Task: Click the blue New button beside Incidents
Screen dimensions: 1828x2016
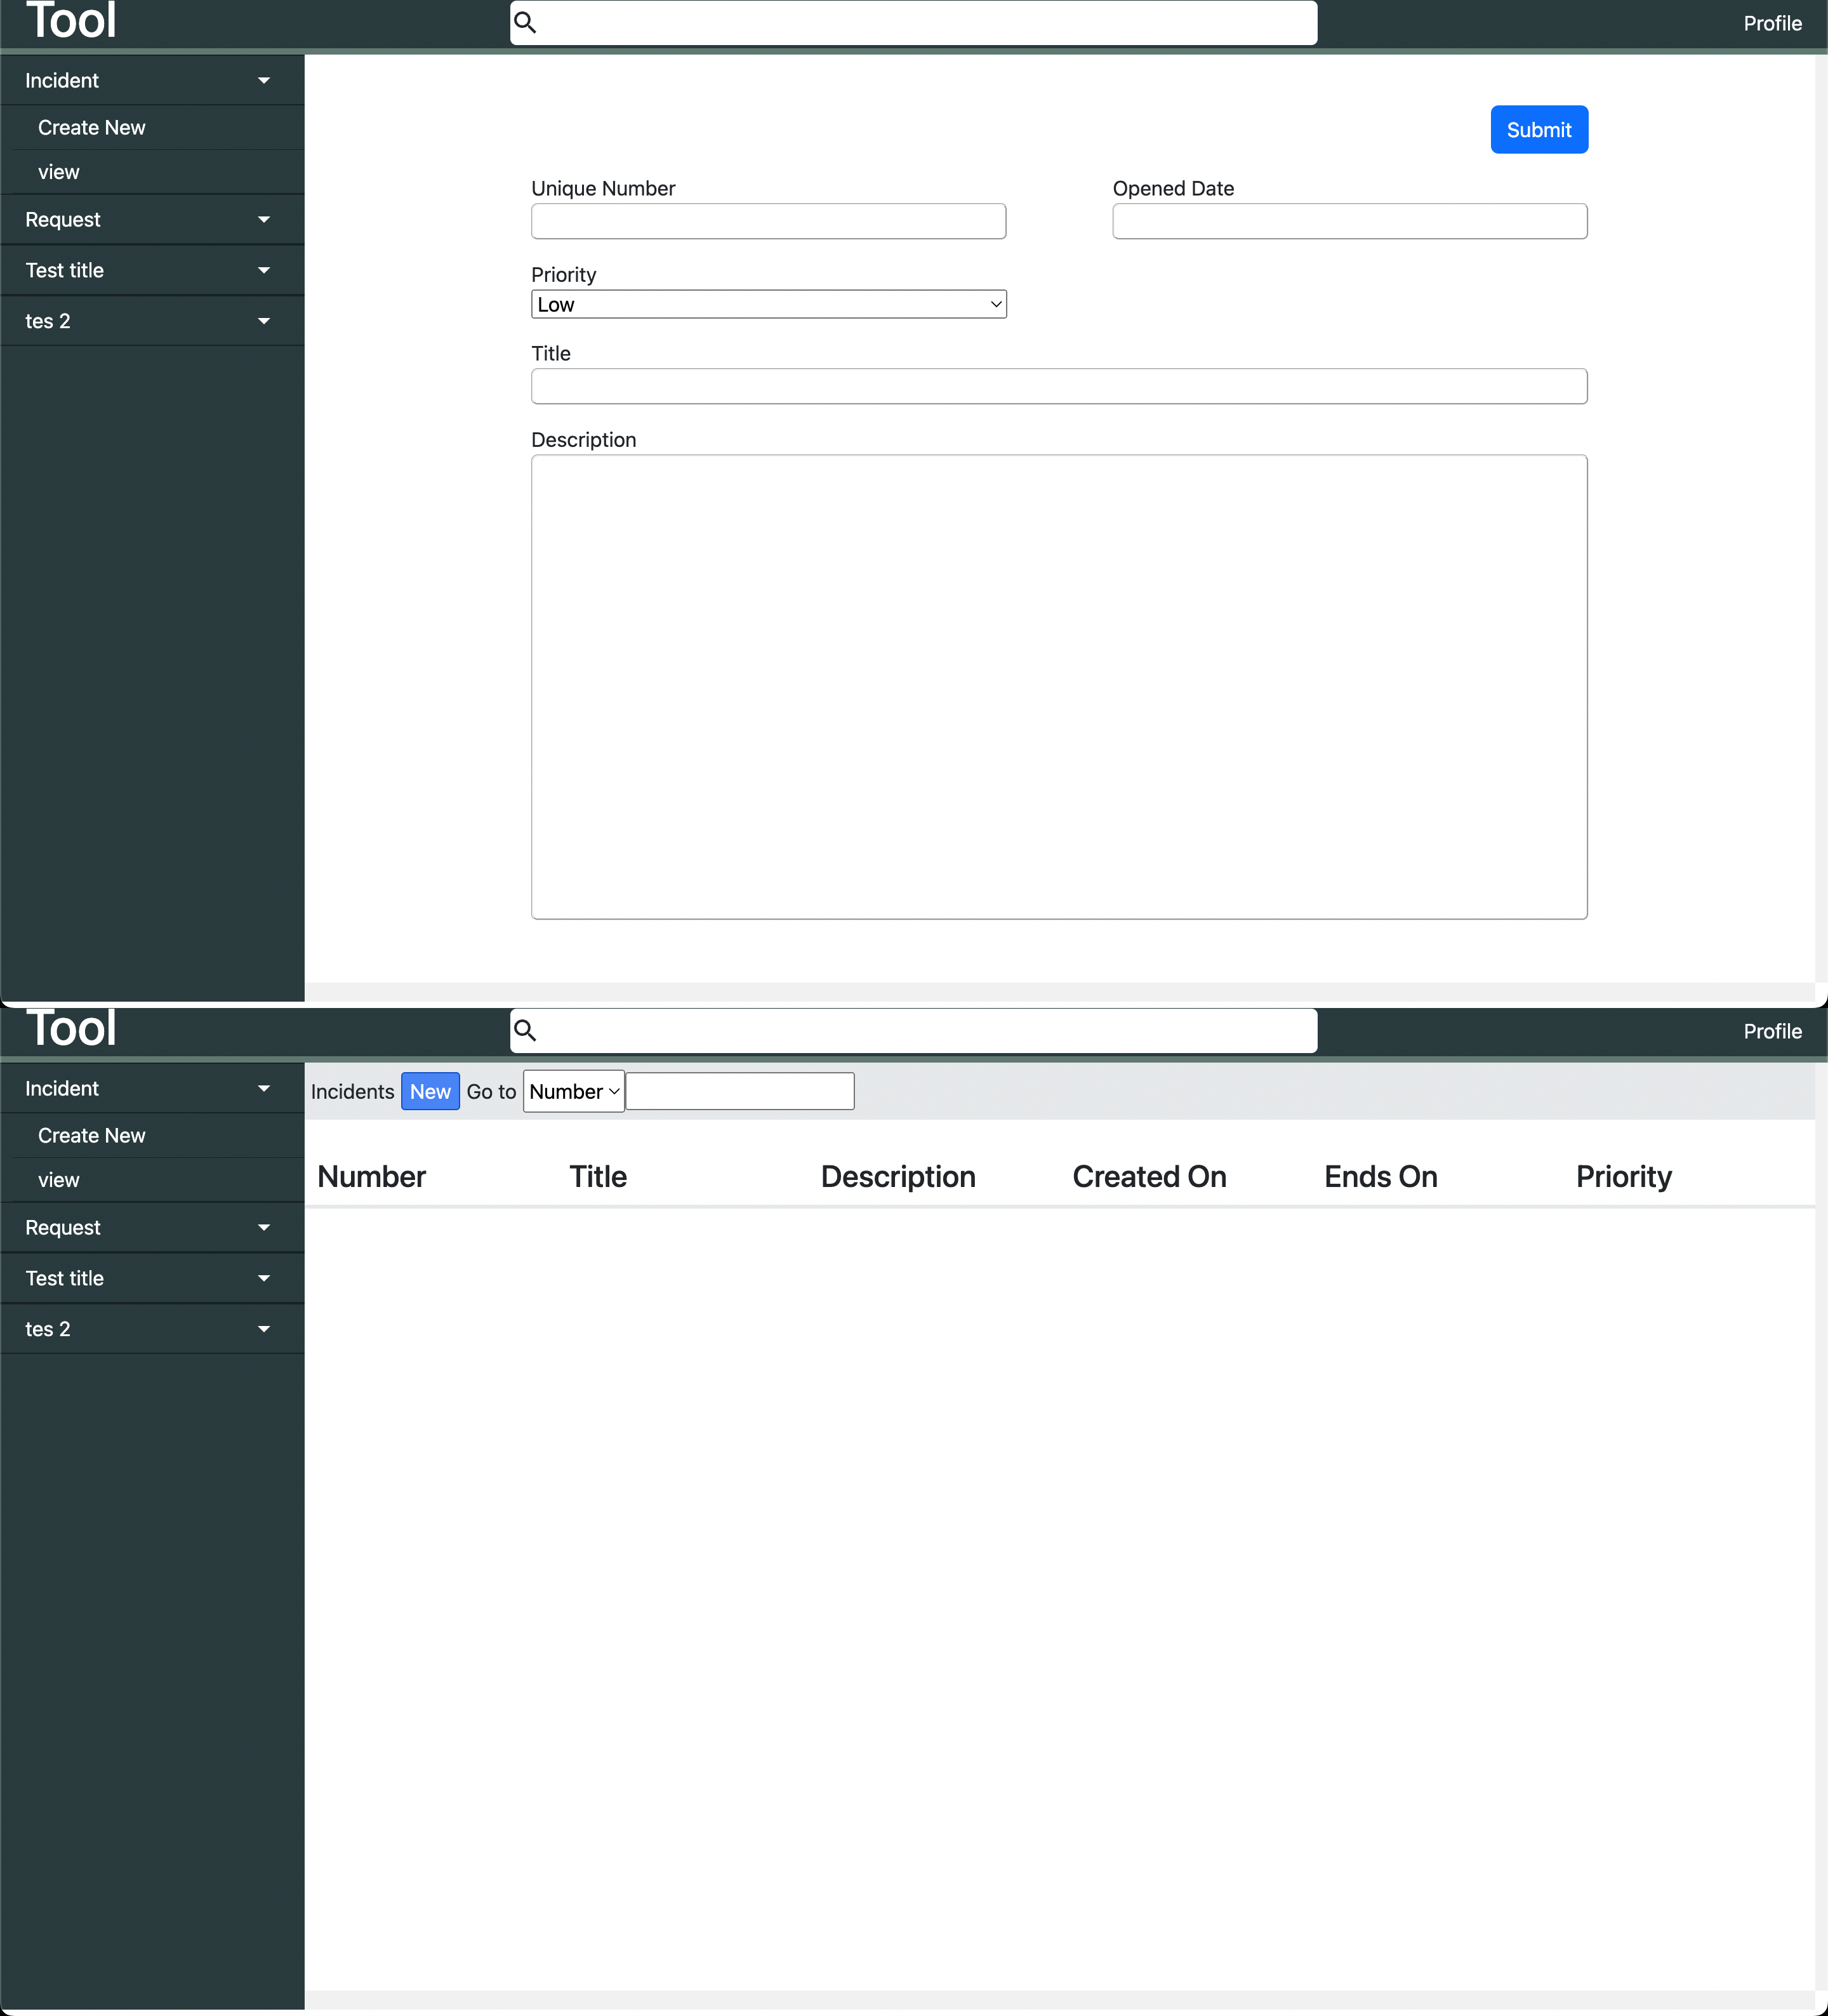Action: coord(430,1092)
